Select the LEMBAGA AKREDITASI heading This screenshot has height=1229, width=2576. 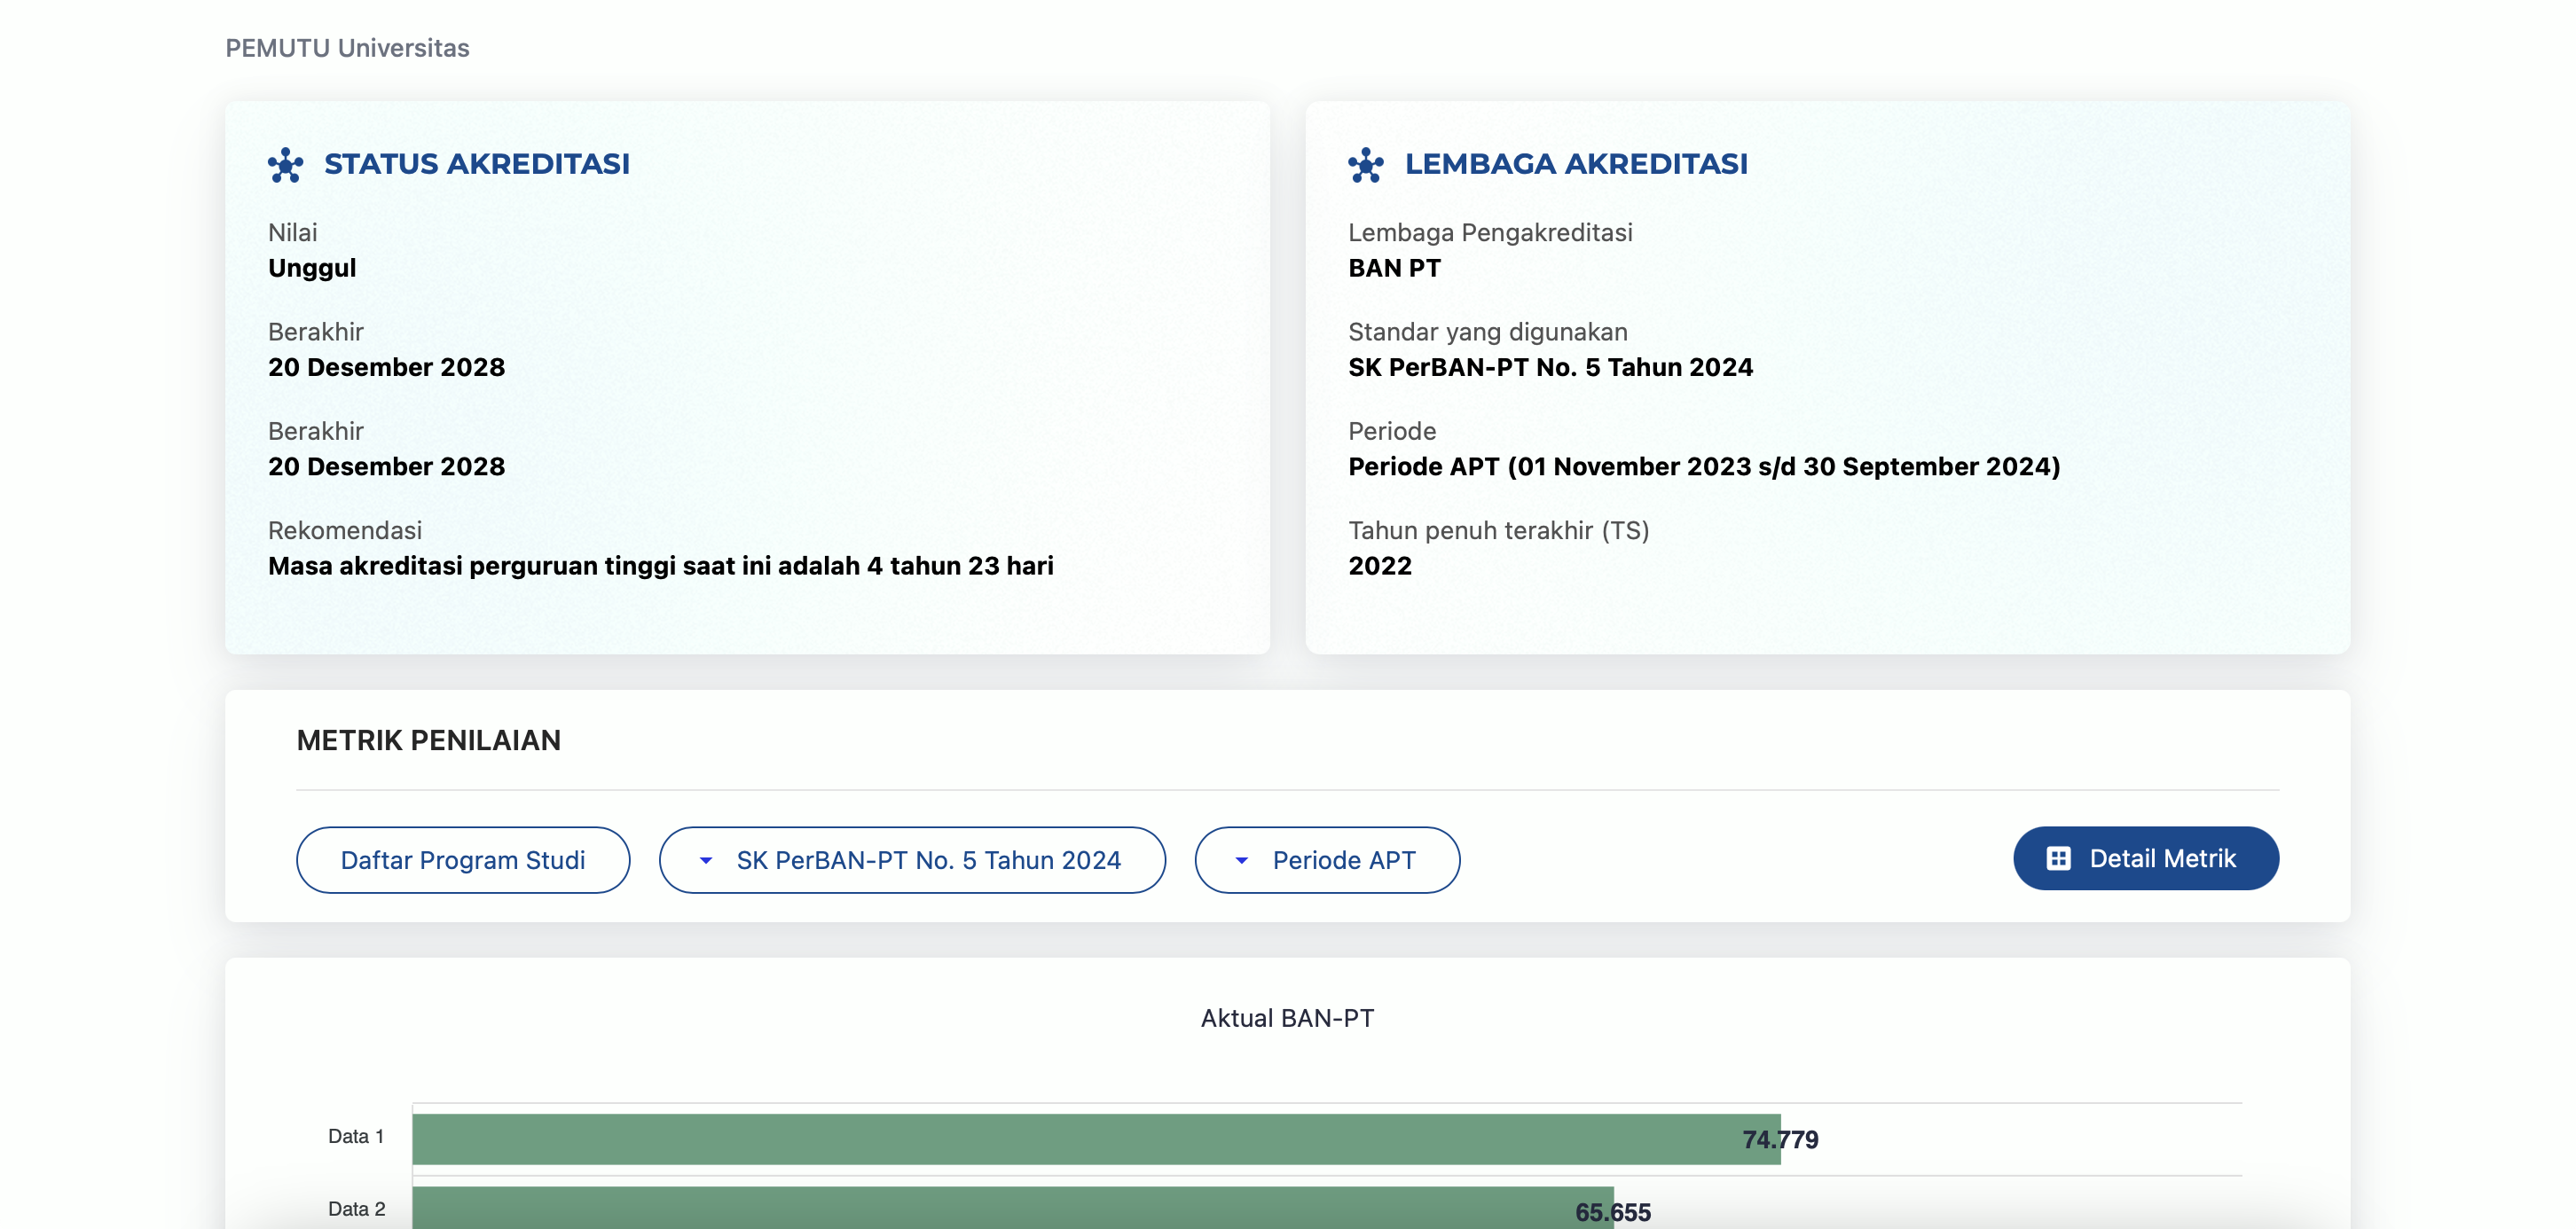(x=1575, y=164)
